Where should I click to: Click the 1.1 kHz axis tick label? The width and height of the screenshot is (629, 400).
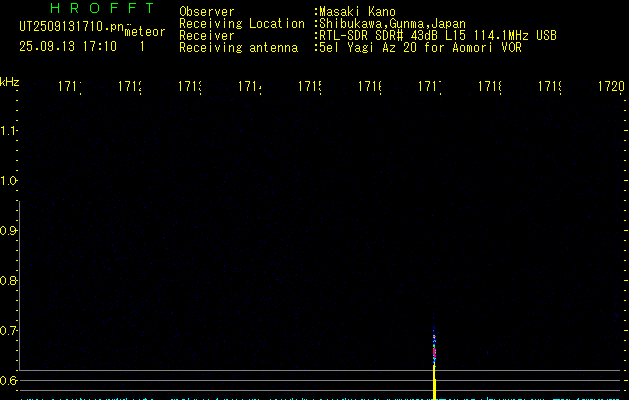(8, 130)
